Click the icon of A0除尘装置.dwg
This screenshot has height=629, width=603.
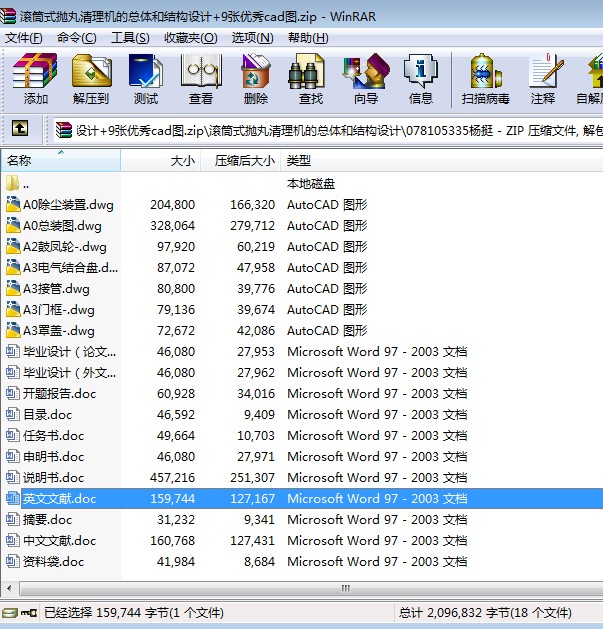[13, 204]
